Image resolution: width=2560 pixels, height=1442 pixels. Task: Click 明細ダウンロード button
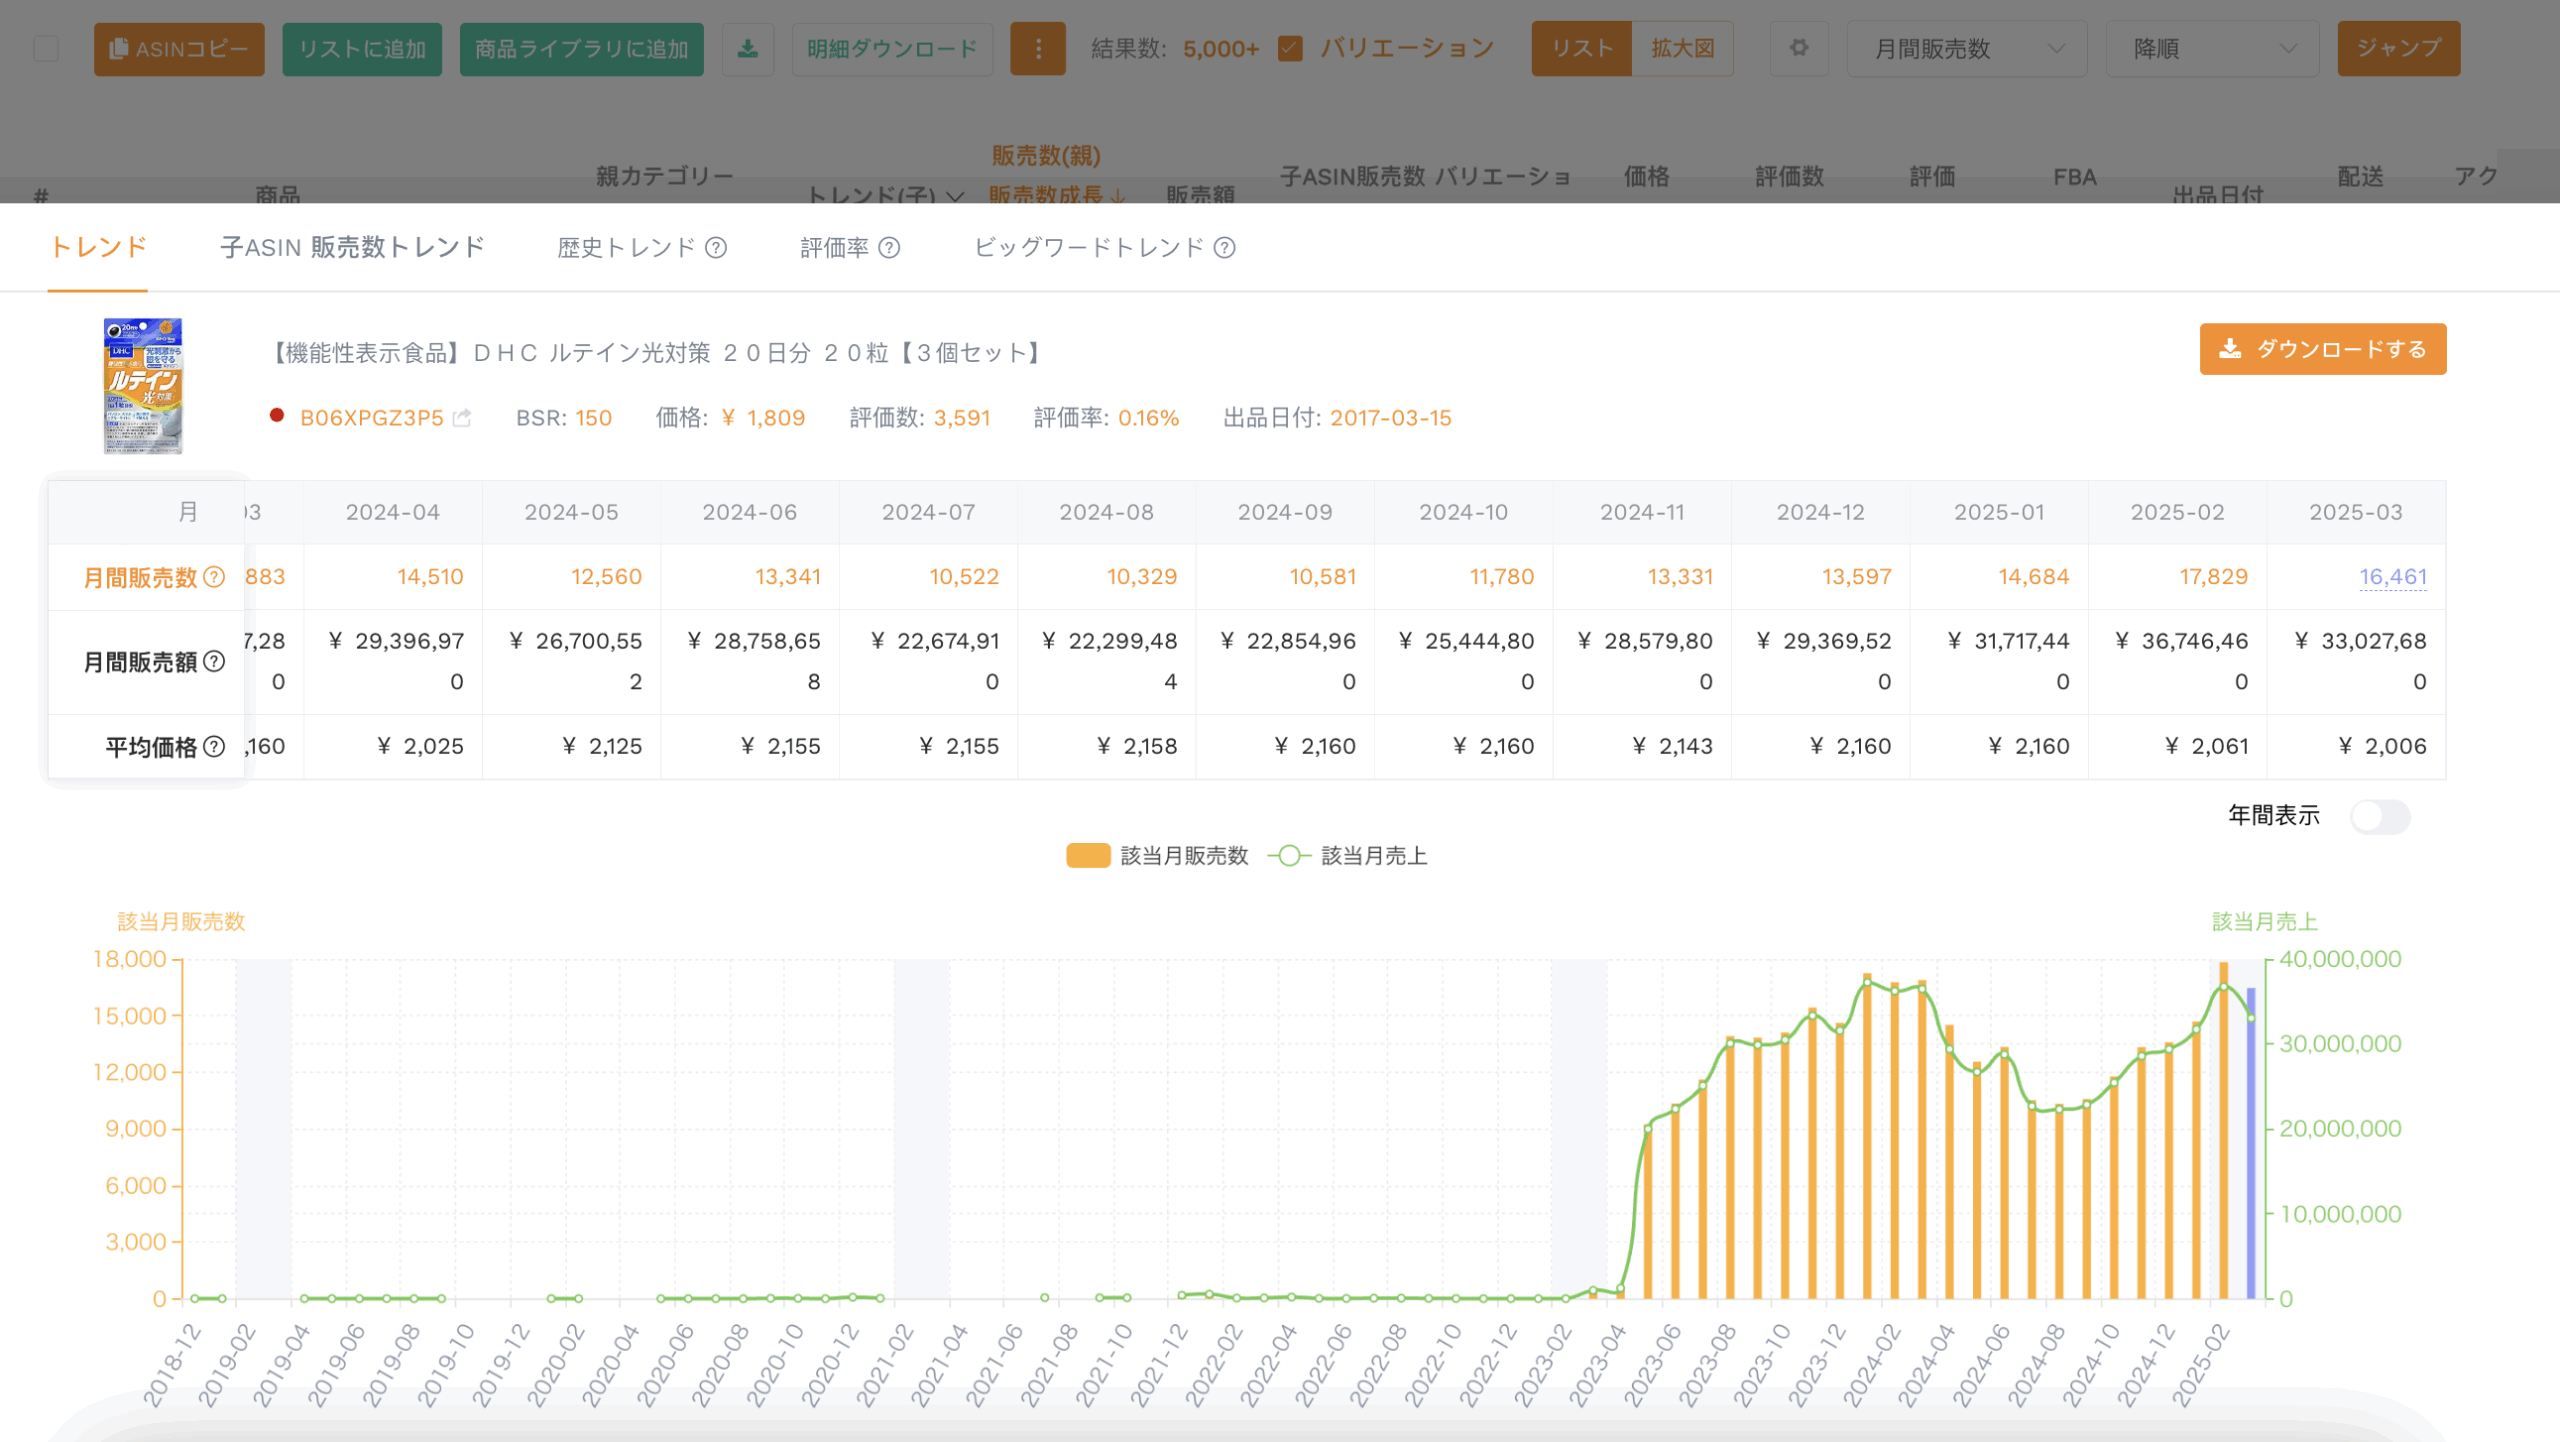tap(892, 49)
